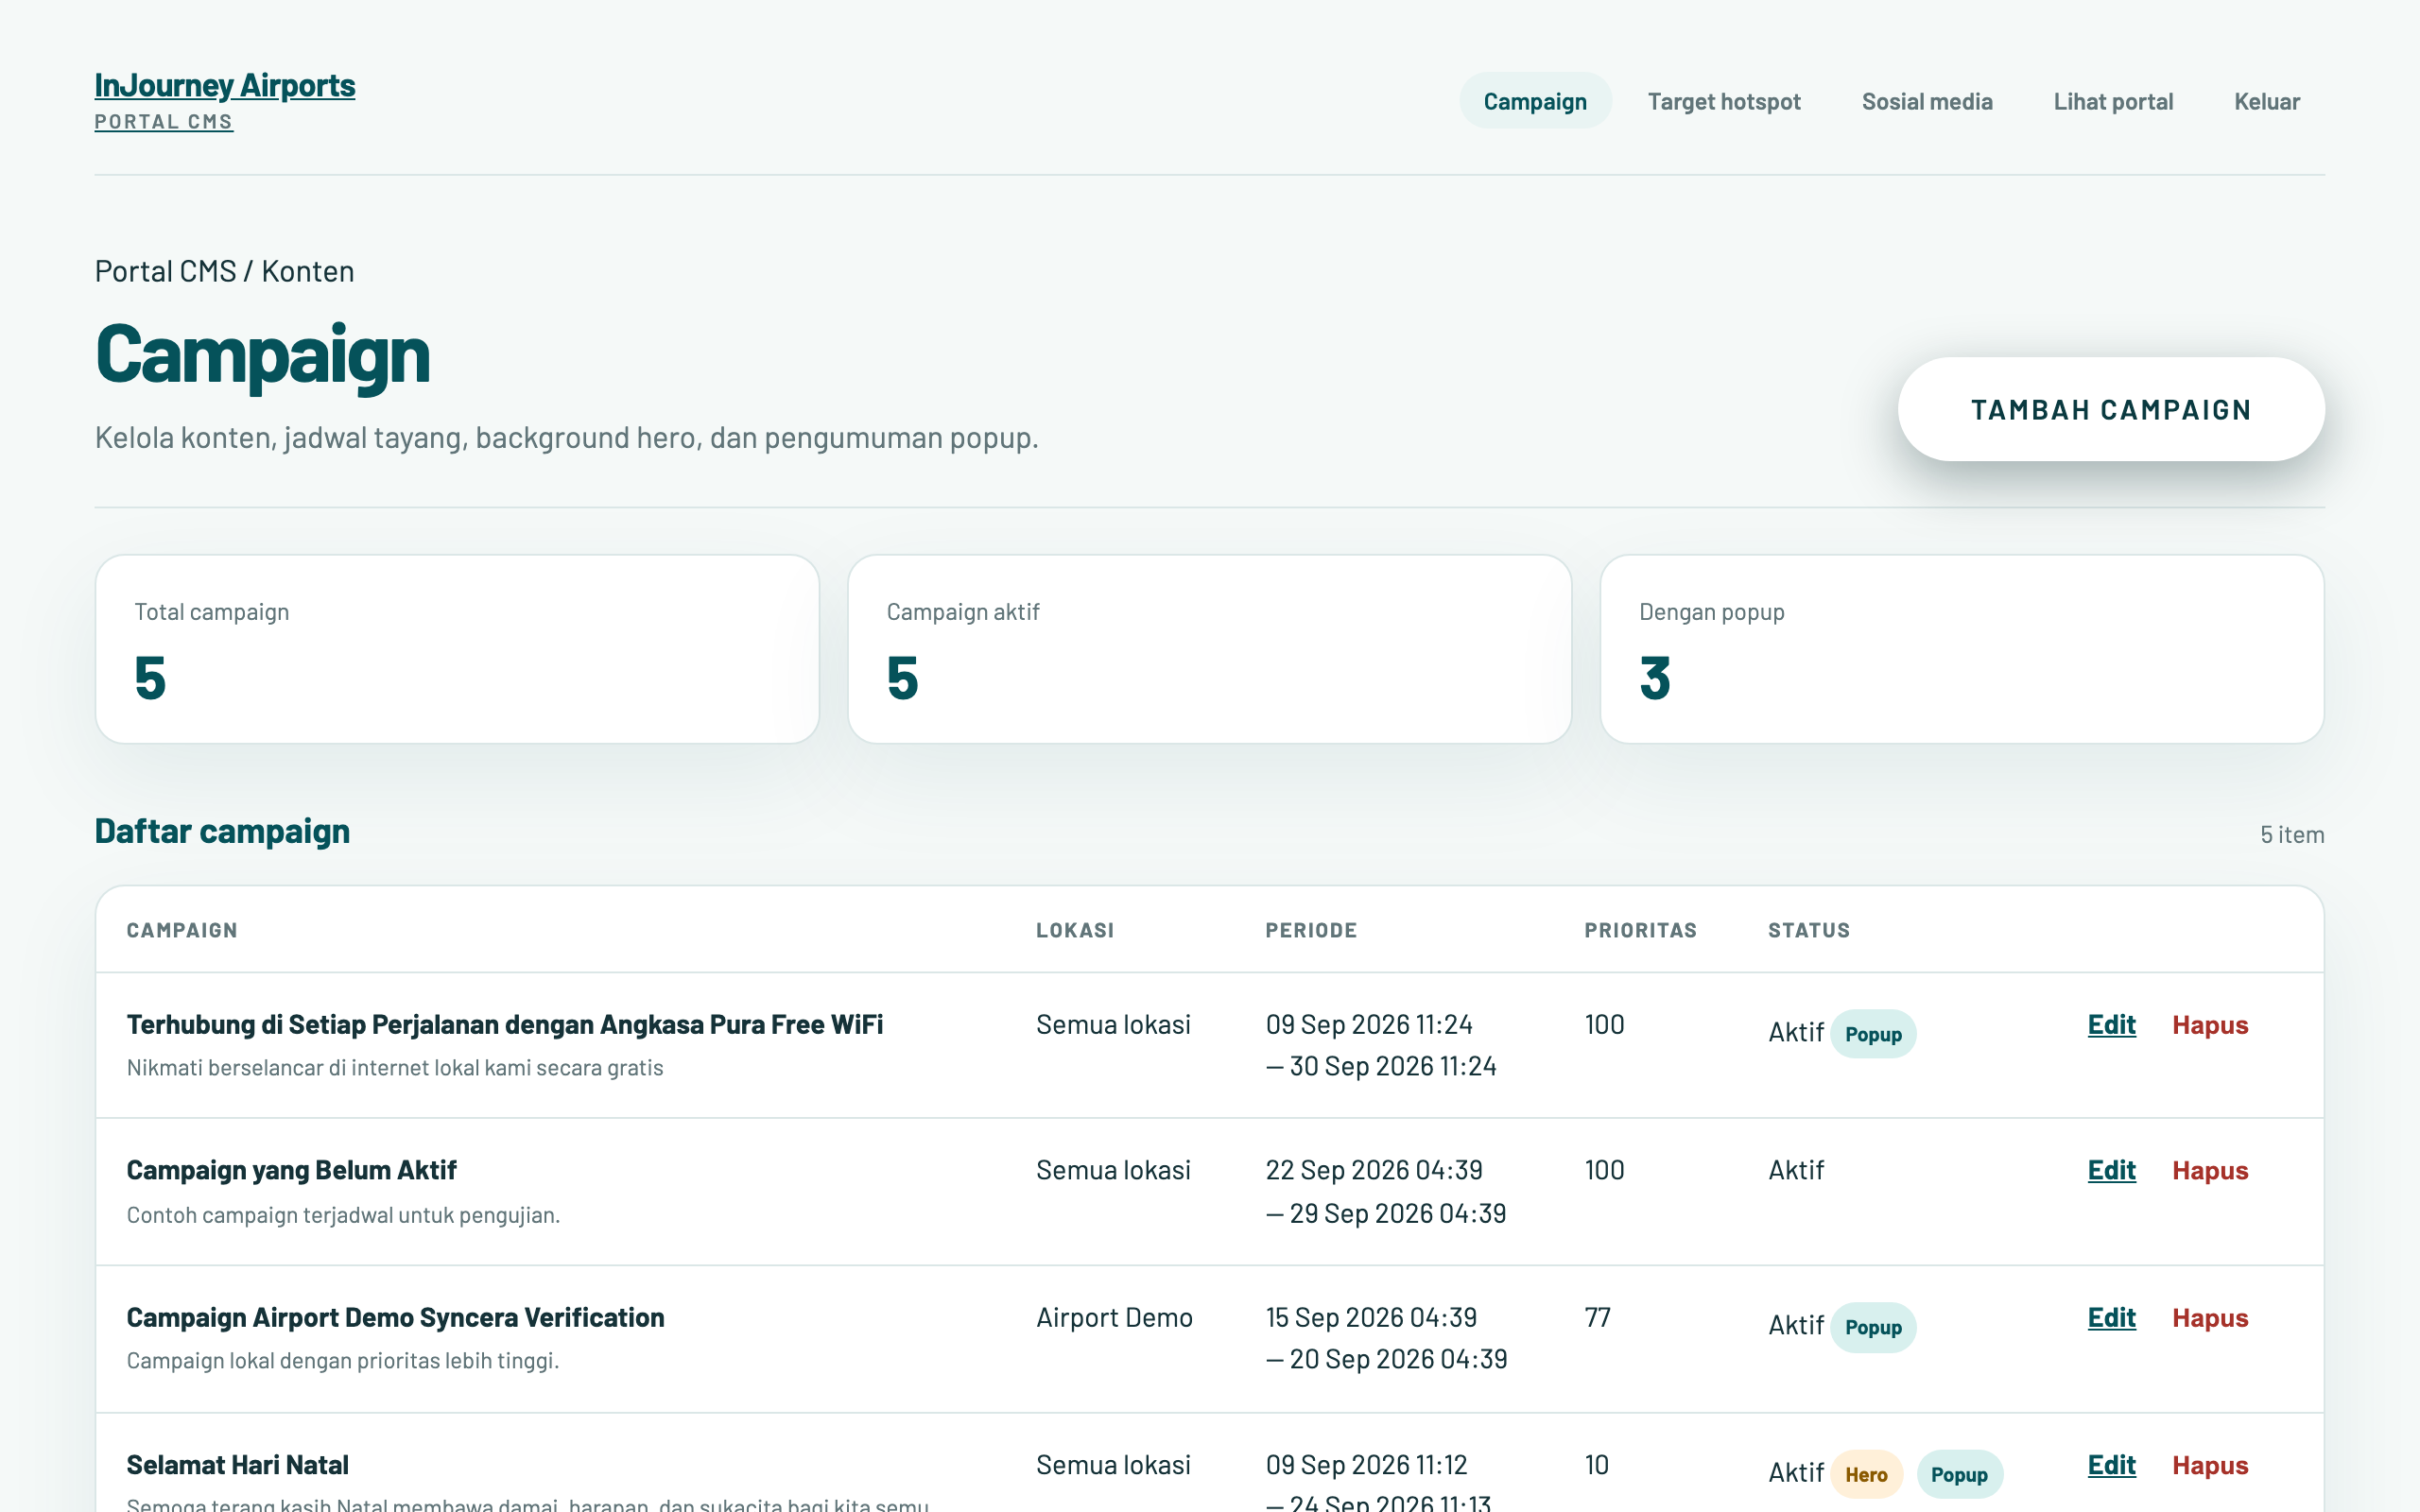Open Sosial media menu
2420x1512 pixels.
point(1927,101)
